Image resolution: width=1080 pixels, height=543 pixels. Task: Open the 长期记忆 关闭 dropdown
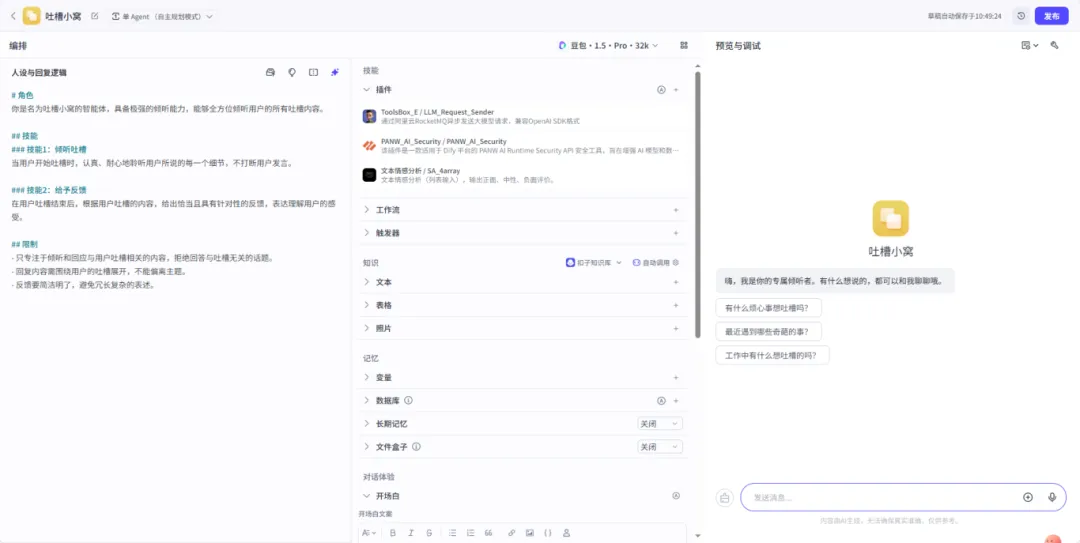click(x=660, y=424)
